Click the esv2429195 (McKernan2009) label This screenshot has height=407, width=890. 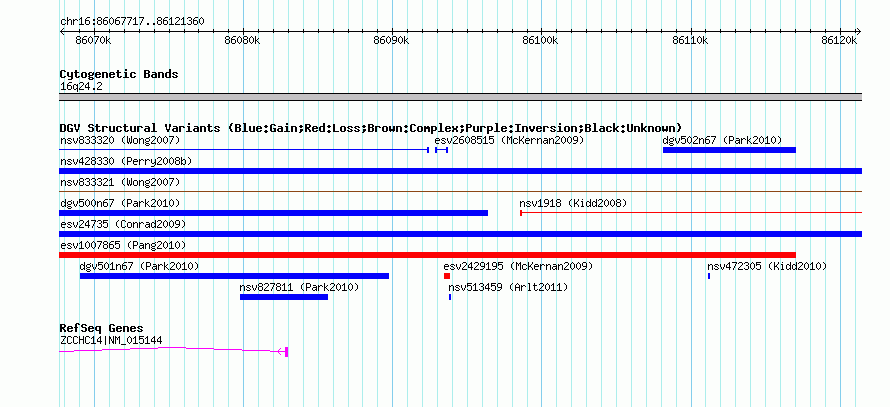518,266
